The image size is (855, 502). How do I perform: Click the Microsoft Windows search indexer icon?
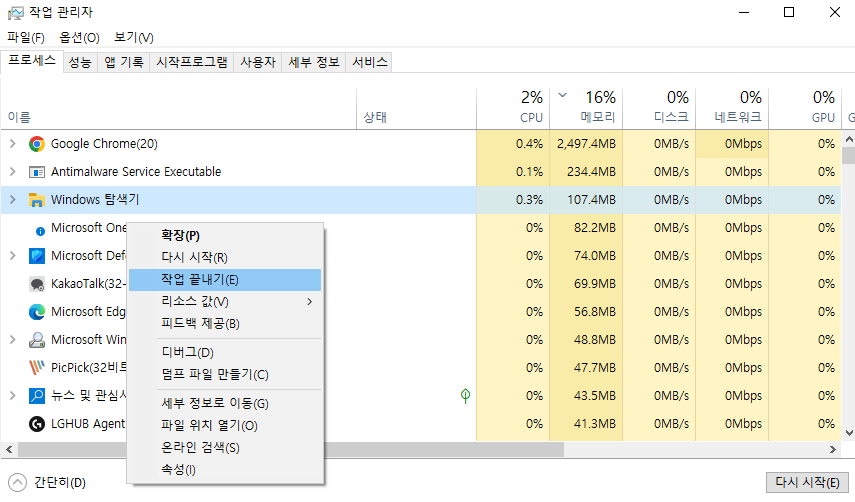click(x=37, y=340)
